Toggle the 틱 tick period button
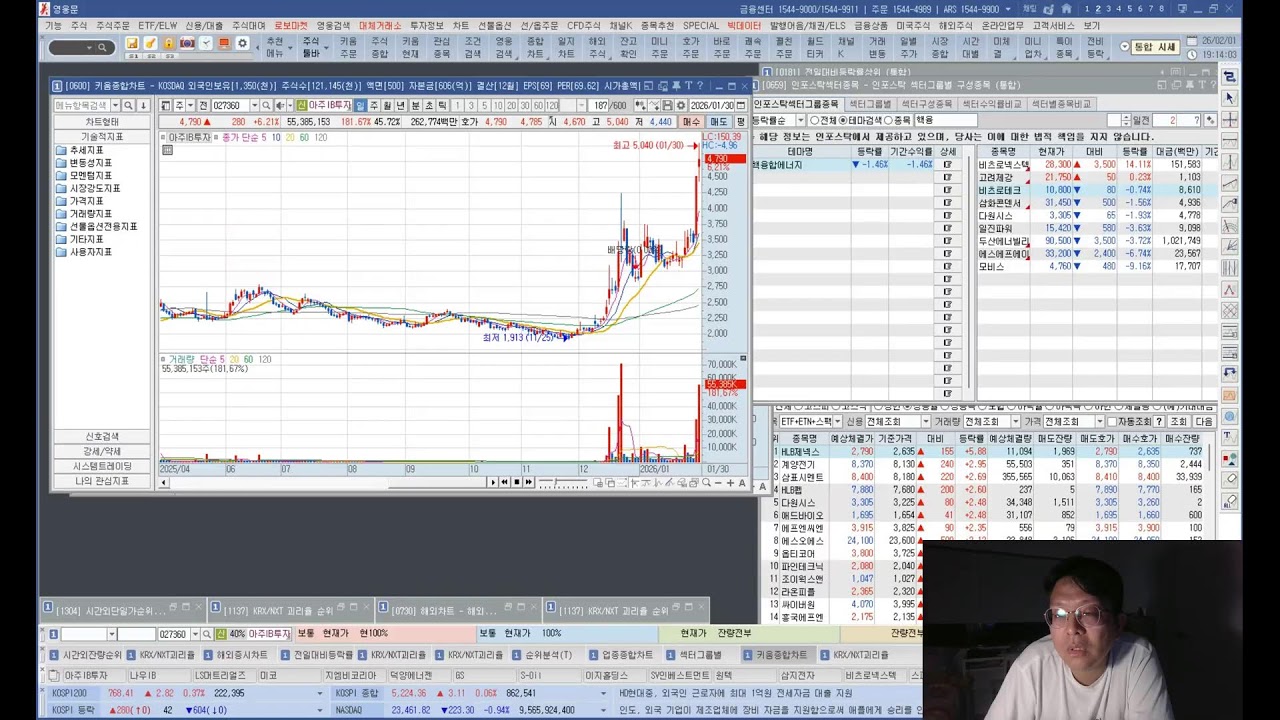 pyautogui.click(x=443, y=105)
